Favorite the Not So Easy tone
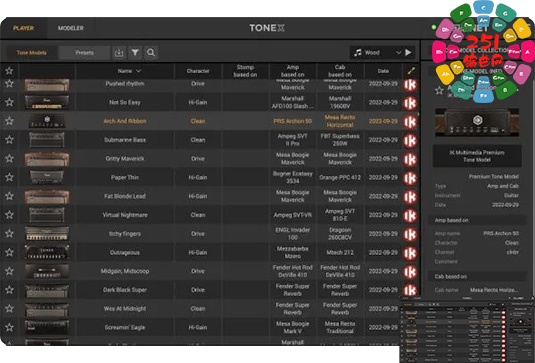 (9, 102)
